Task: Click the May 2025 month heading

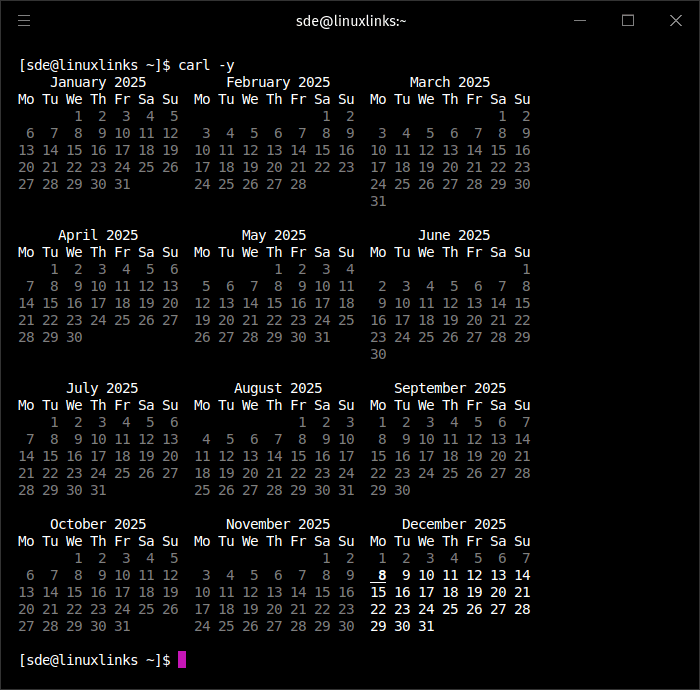Action: point(274,235)
